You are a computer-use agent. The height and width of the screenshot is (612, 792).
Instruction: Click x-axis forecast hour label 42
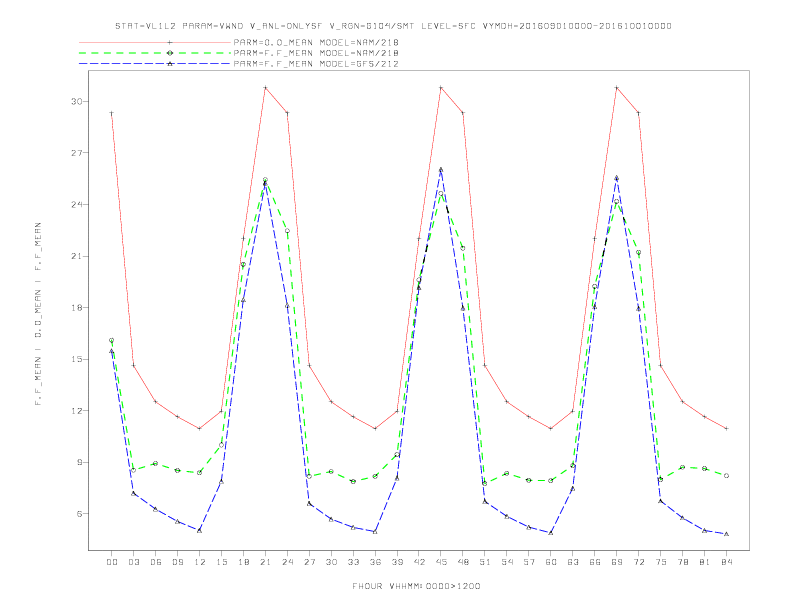419,562
